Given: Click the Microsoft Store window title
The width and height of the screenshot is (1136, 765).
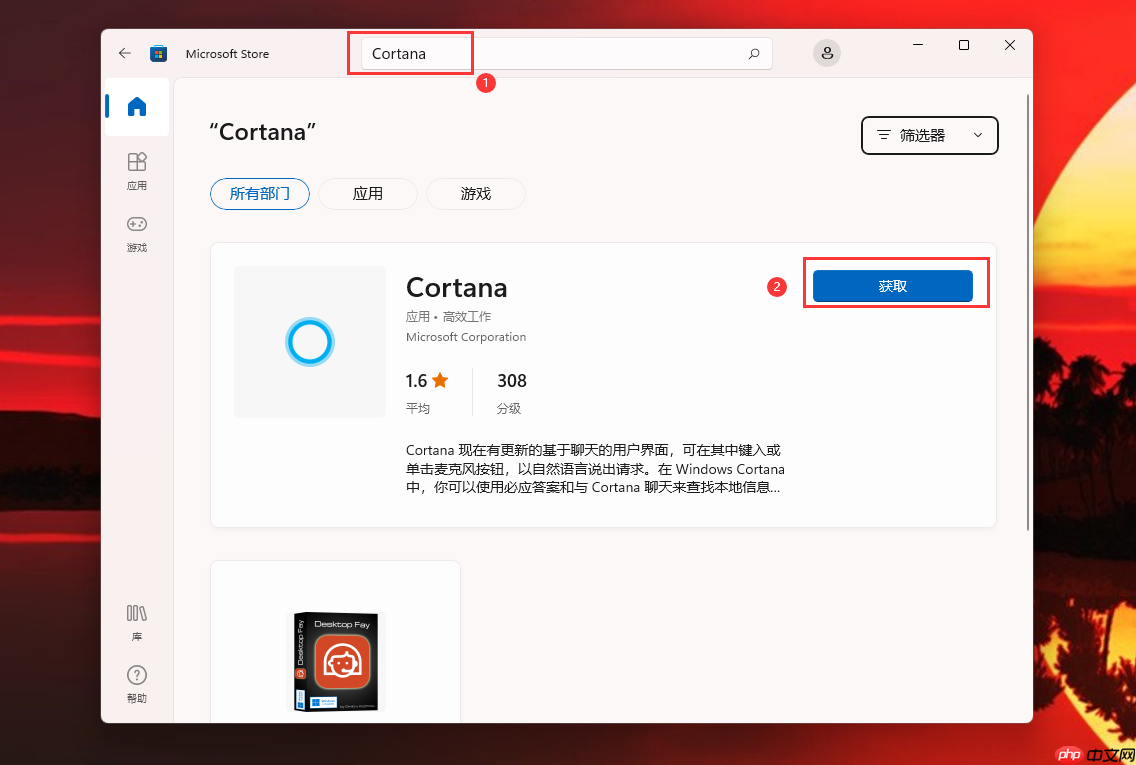Looking at the screenshot, I should 227,54.
